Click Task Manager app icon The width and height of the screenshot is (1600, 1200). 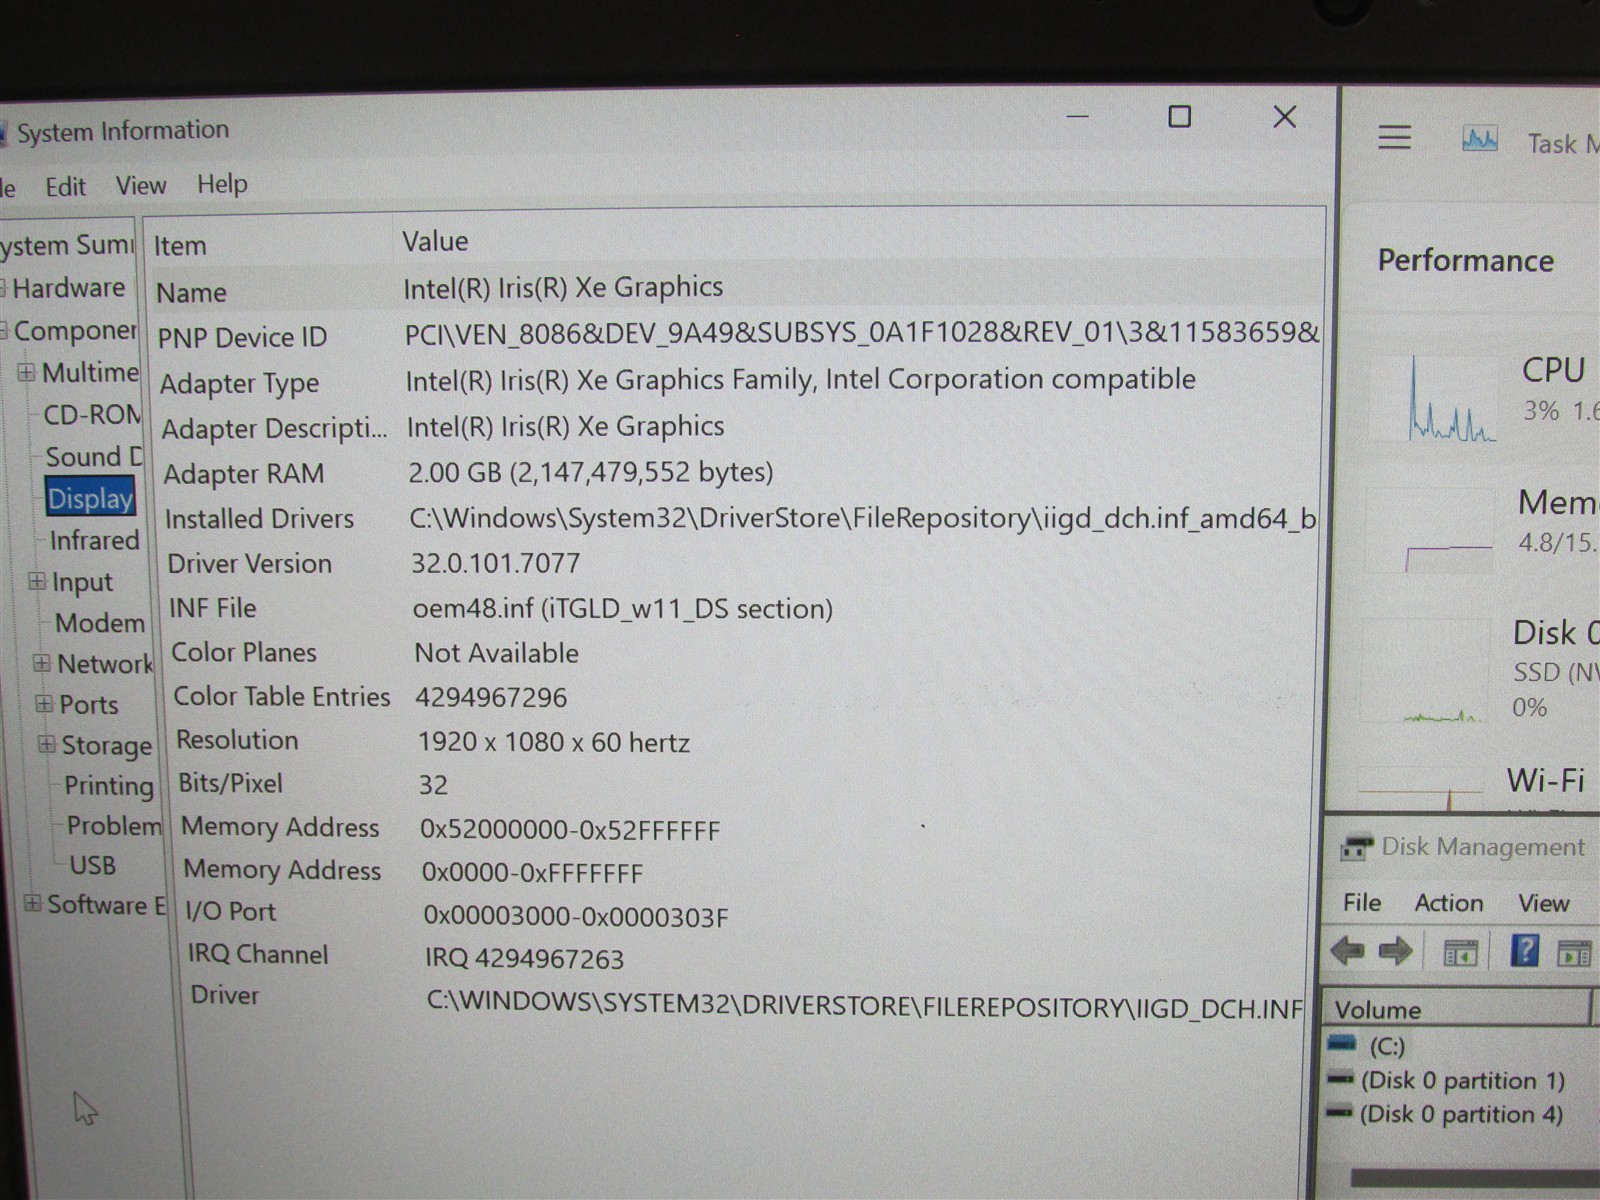(x=1479, y=139)
